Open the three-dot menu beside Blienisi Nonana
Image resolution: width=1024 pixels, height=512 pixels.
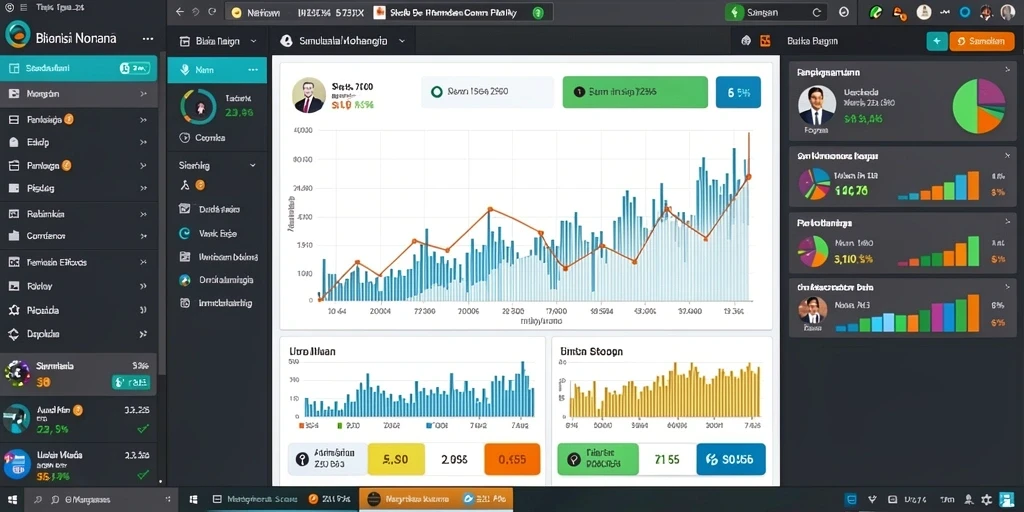pyautogui.click(x=148, y=39)
